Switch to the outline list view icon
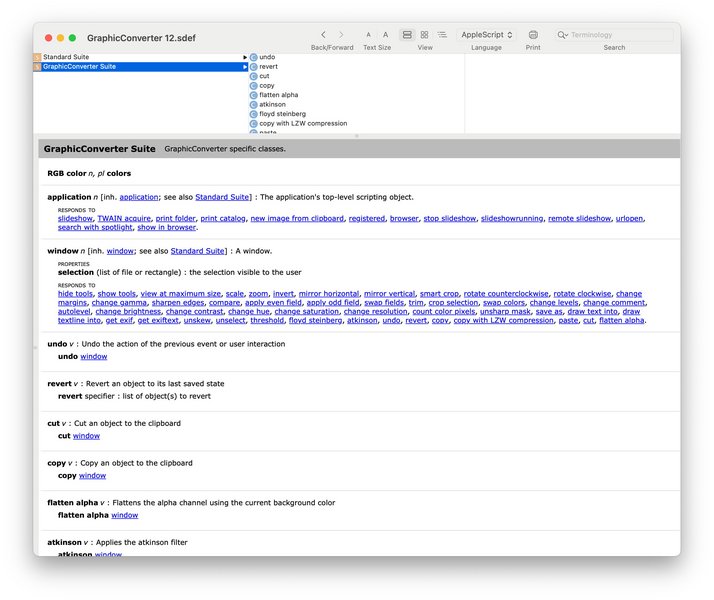This screenshot has height=600, width=714. click(442, 35)
